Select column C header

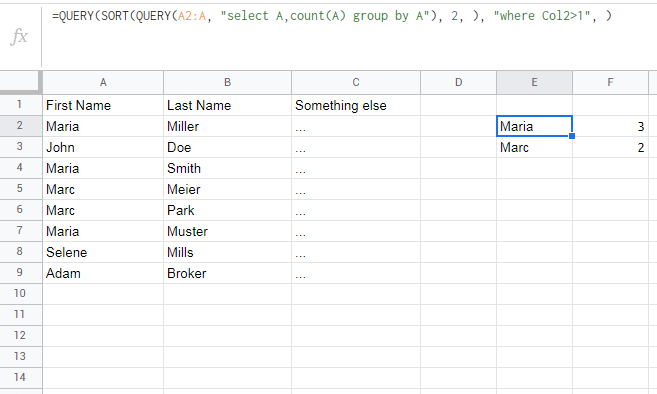[x=356, y=83]
